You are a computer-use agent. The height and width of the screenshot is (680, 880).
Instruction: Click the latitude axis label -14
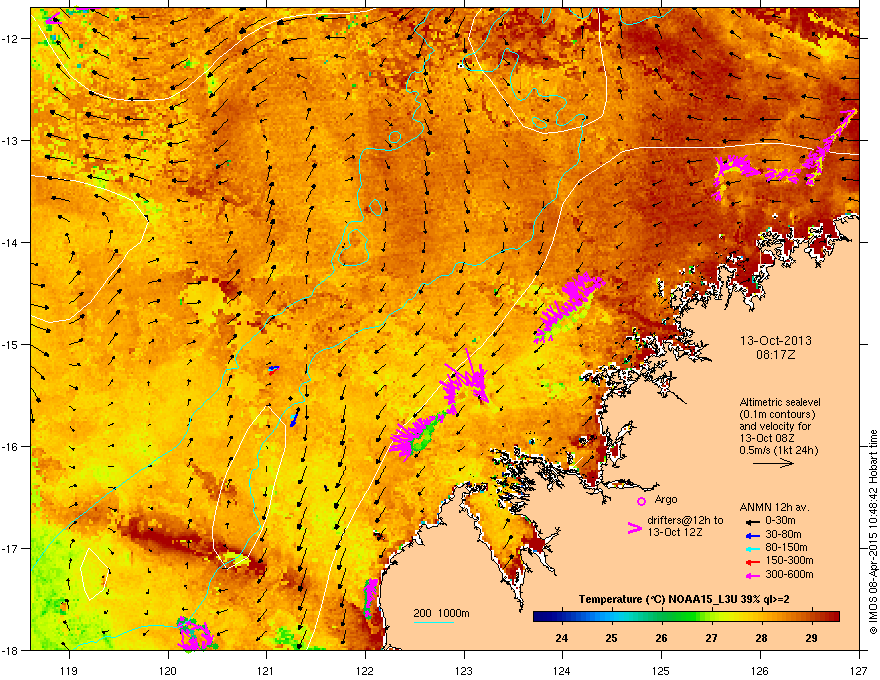click(x=10, y=242)
